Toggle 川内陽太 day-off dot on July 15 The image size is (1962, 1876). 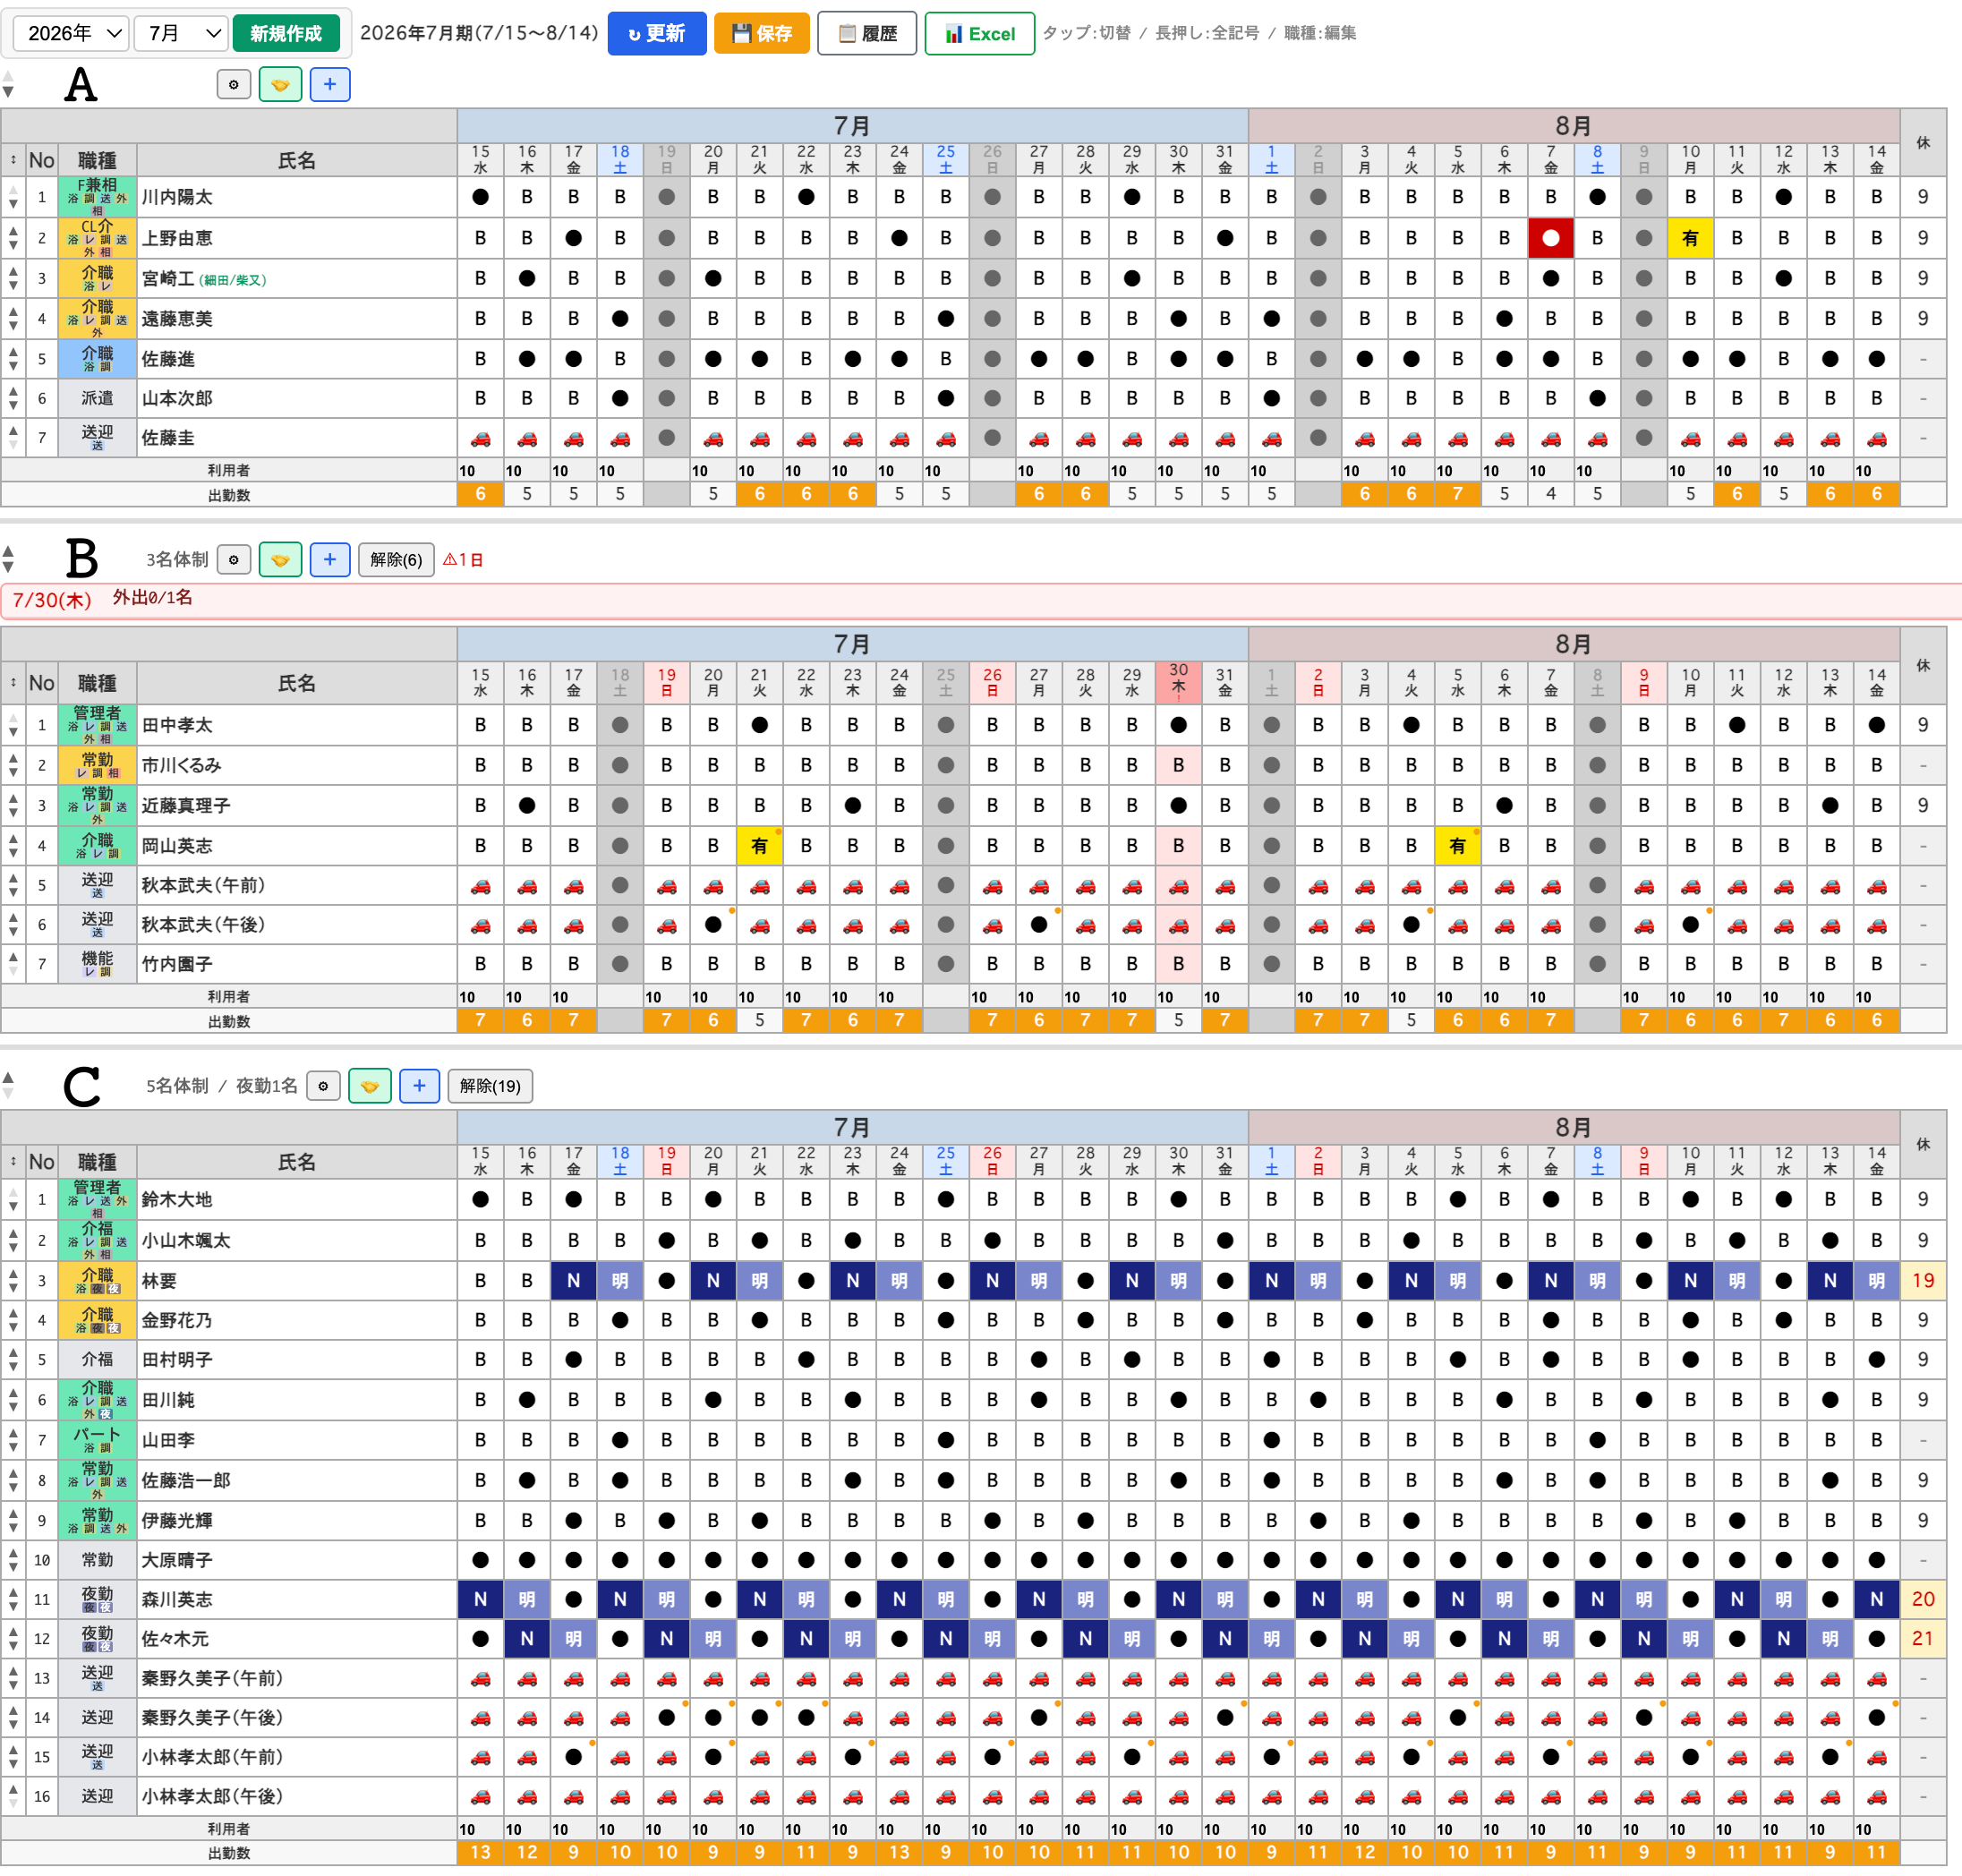[x=481, y=197]
